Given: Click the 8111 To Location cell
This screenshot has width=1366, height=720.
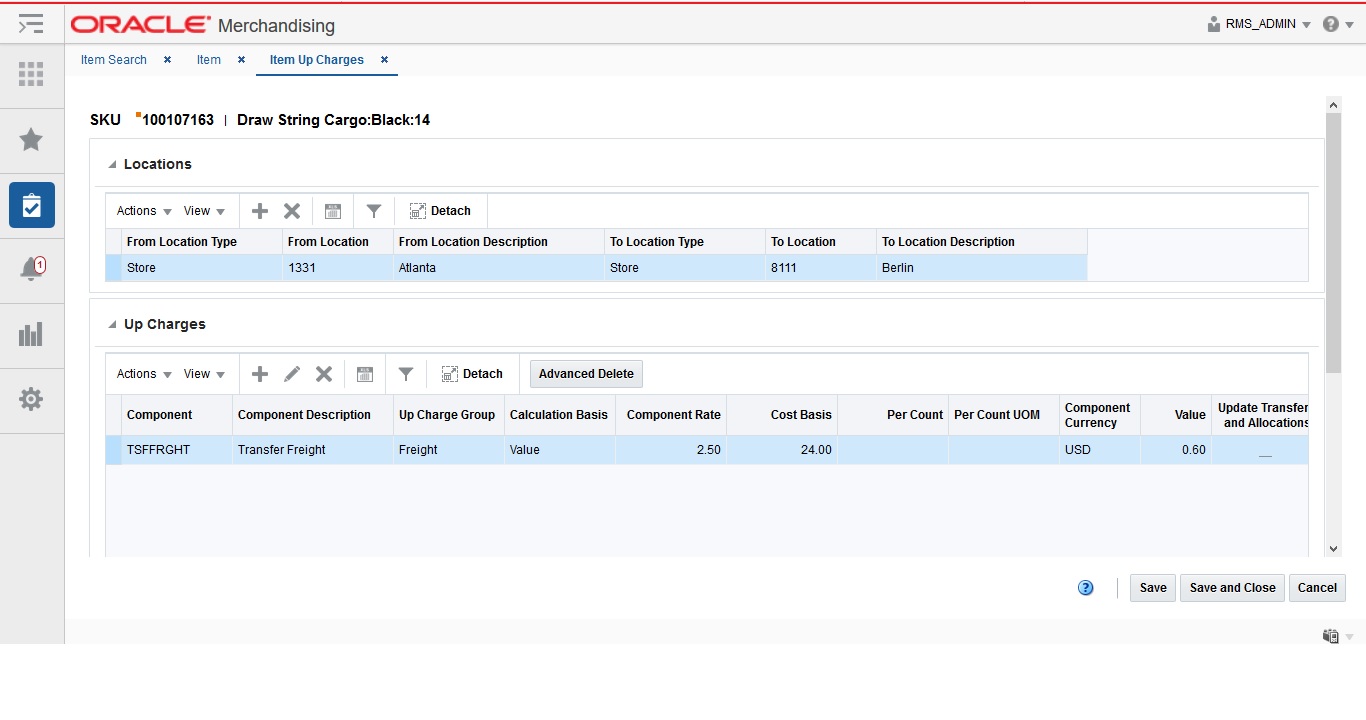Looking at the screenshot, I should click(x=821, y=268).
